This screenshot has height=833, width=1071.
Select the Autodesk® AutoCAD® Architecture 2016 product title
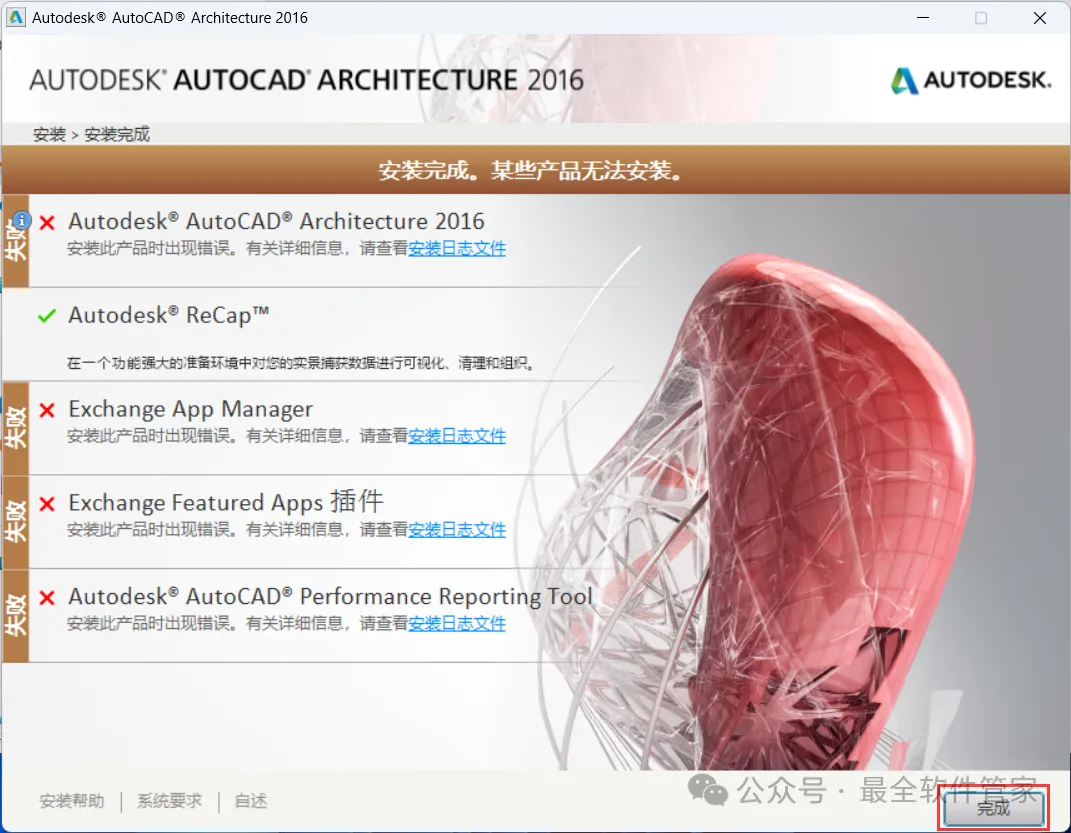click(x=276, y=221)
